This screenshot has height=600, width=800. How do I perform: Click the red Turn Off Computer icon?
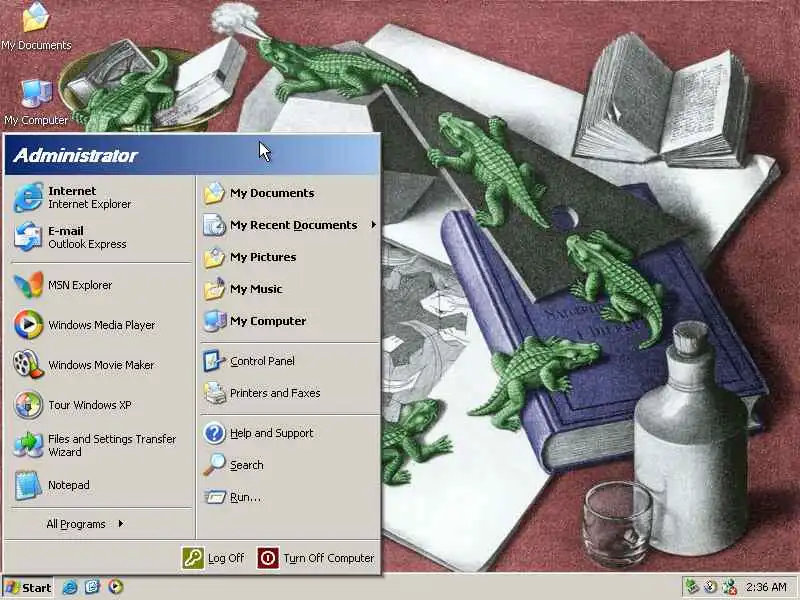pos(268,558)
